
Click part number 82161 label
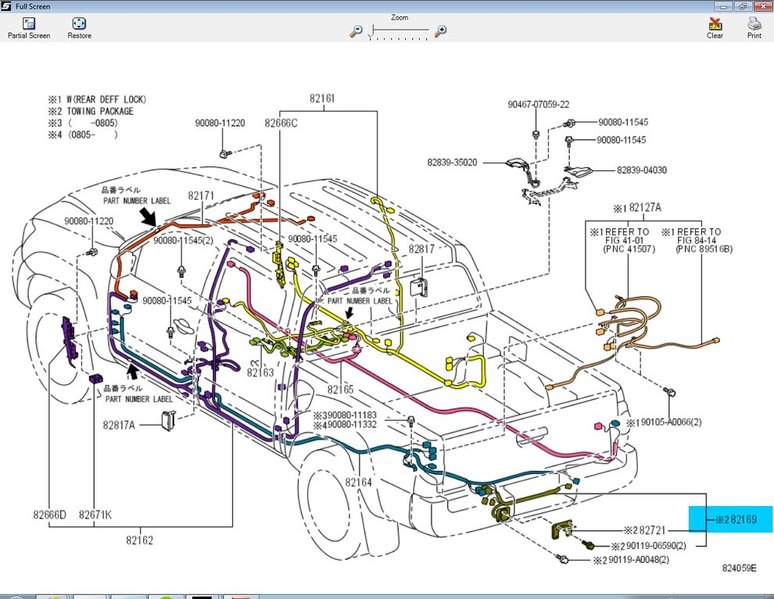322,98
